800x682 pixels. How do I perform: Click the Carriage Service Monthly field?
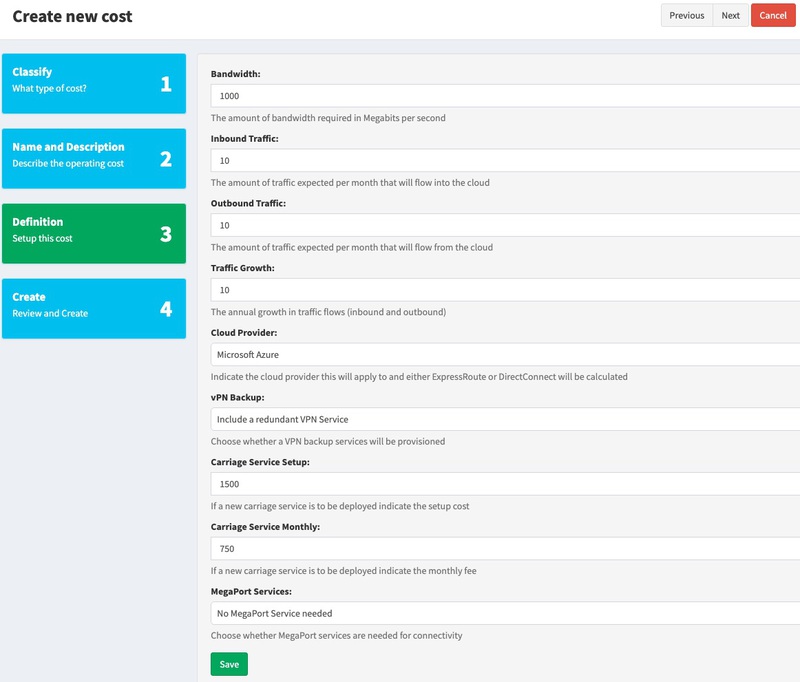pyautogui.click(x=505, y=549)
